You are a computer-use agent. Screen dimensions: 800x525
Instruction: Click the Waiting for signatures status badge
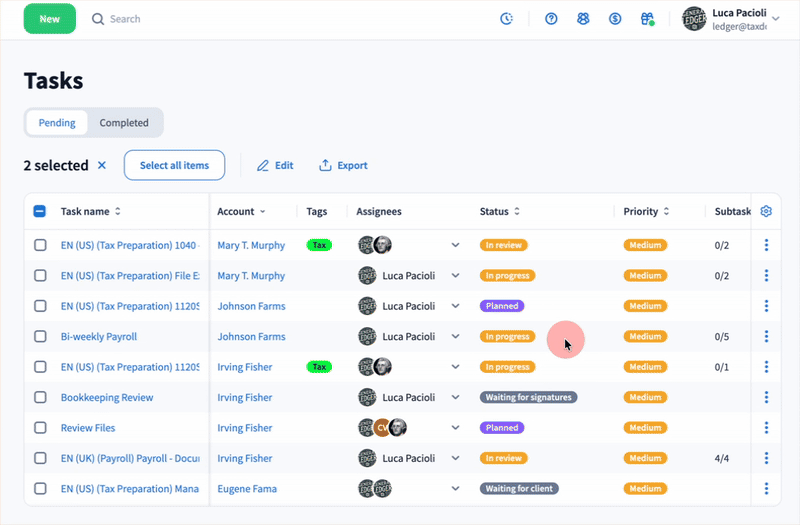pyautogui.click(x=528, y=397)
